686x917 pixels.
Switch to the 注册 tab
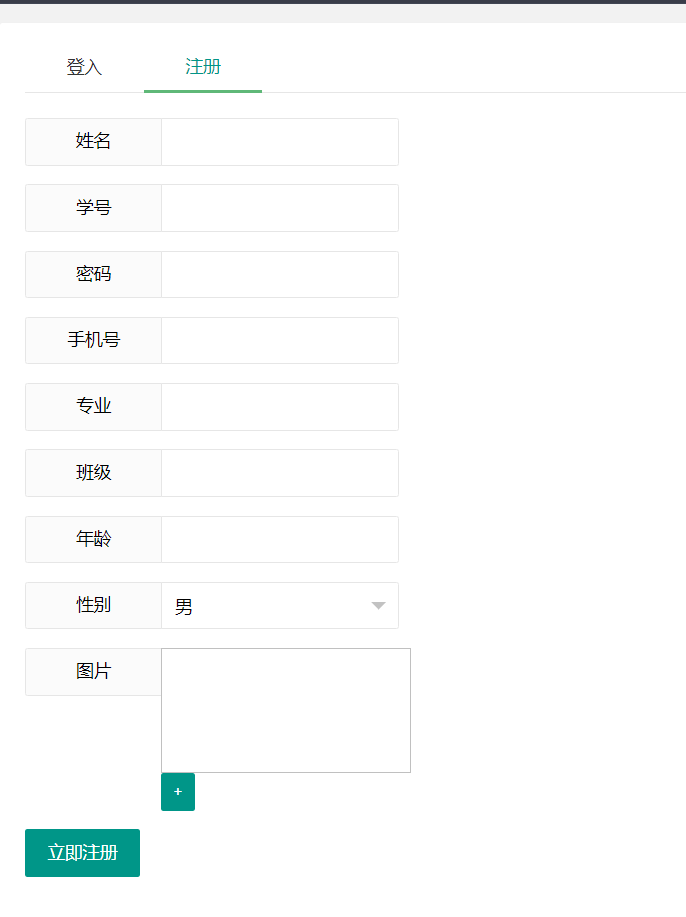(203, 67)
